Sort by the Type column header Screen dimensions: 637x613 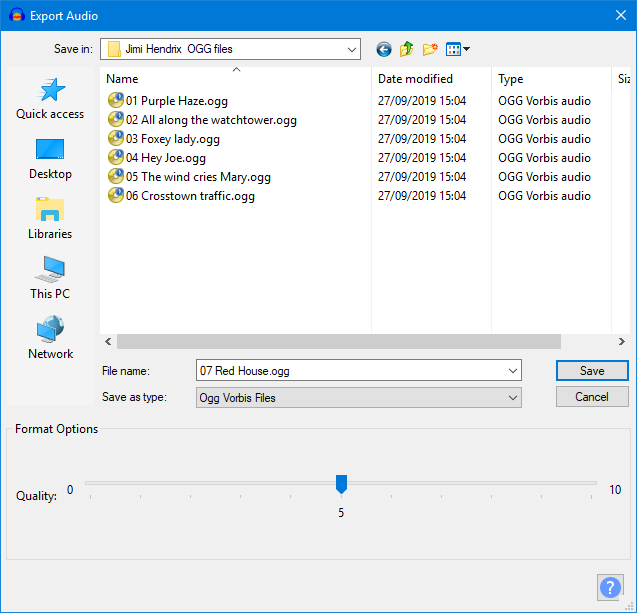551,78
